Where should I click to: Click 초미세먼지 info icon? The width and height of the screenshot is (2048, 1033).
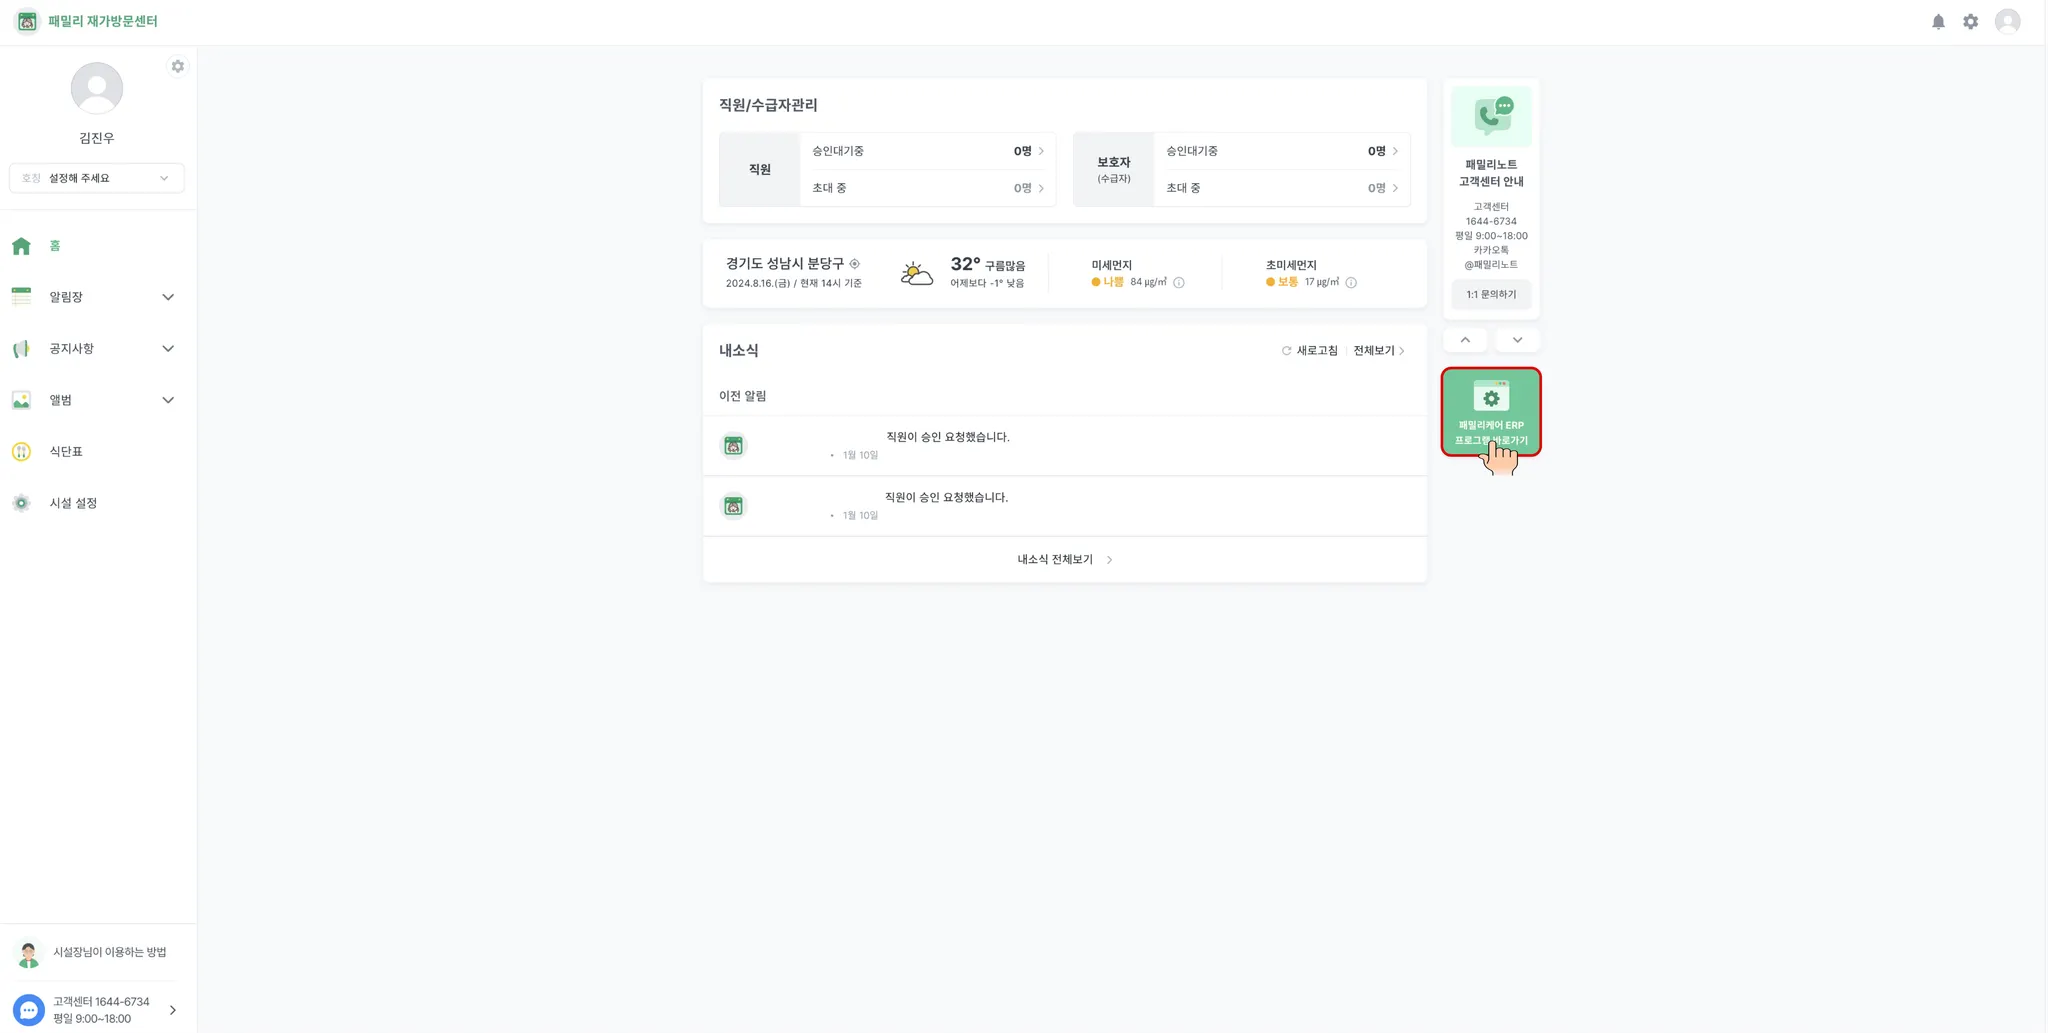(1351, 283)
